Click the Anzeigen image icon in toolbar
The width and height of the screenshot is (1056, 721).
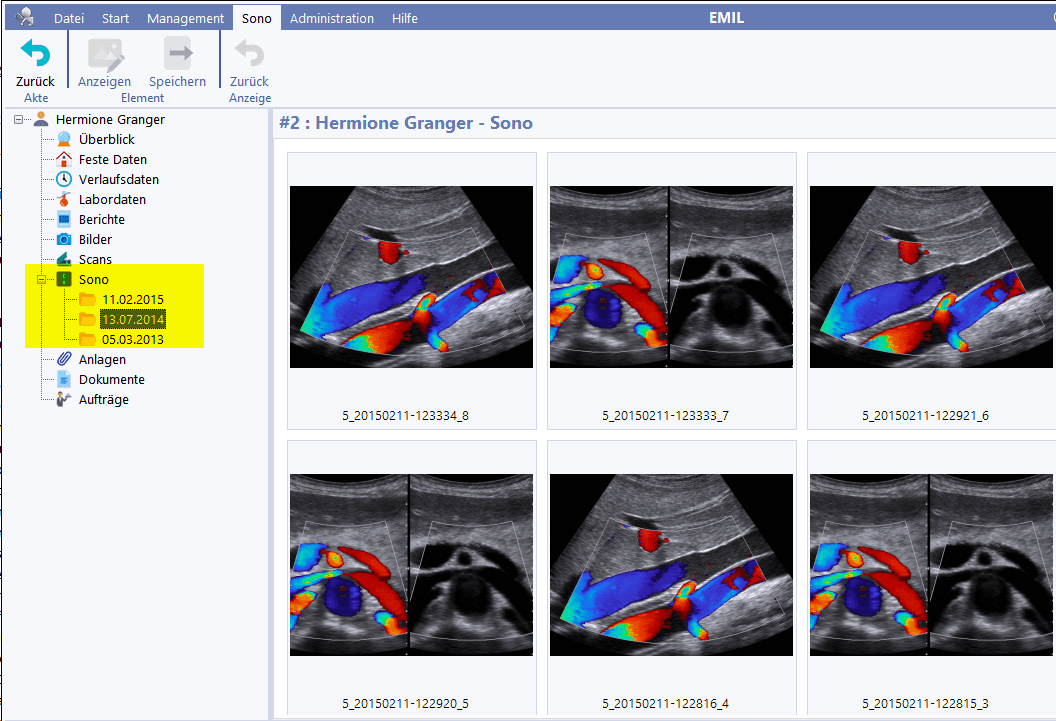[105, 54]
